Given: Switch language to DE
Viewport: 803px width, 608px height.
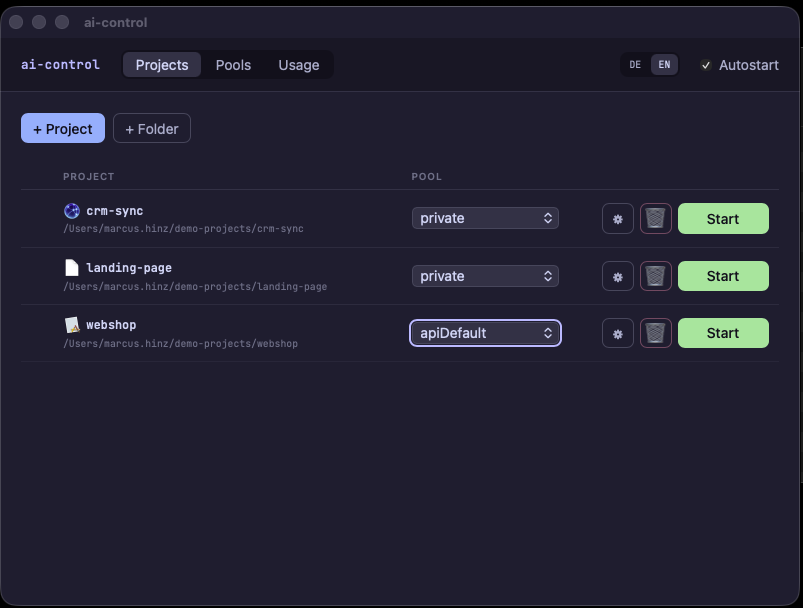Looking at the screenshot, I should pyautogui.click(x=635, y=65).
